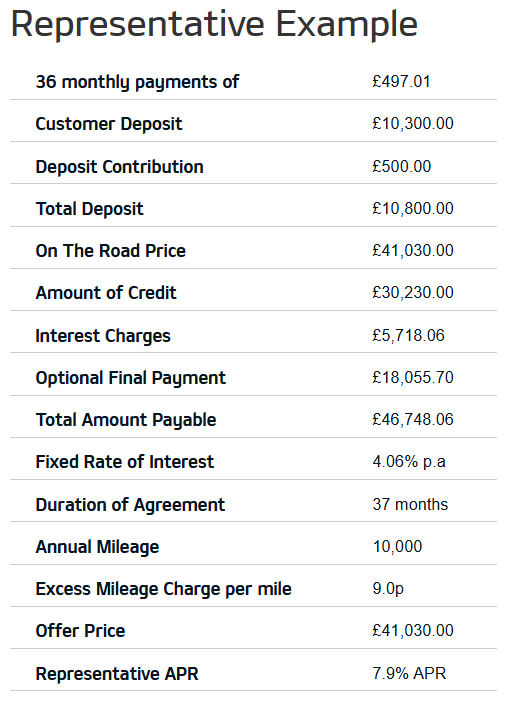Click the On The Road Price label
523x702 pixels.
click(111, 251)
